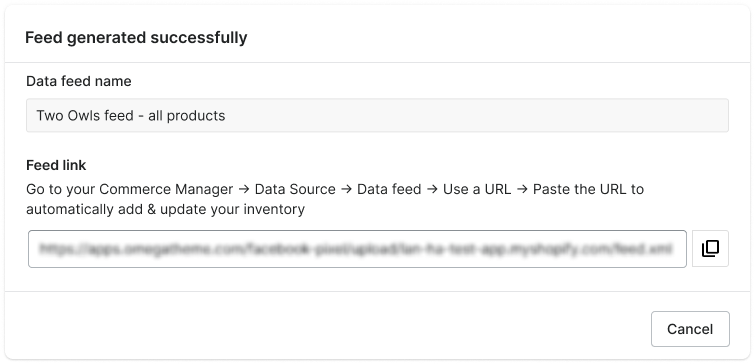Screen dimensions: 755x364
Task: Click the bold 'Feed link' label
Action: (x=56, y=165)
